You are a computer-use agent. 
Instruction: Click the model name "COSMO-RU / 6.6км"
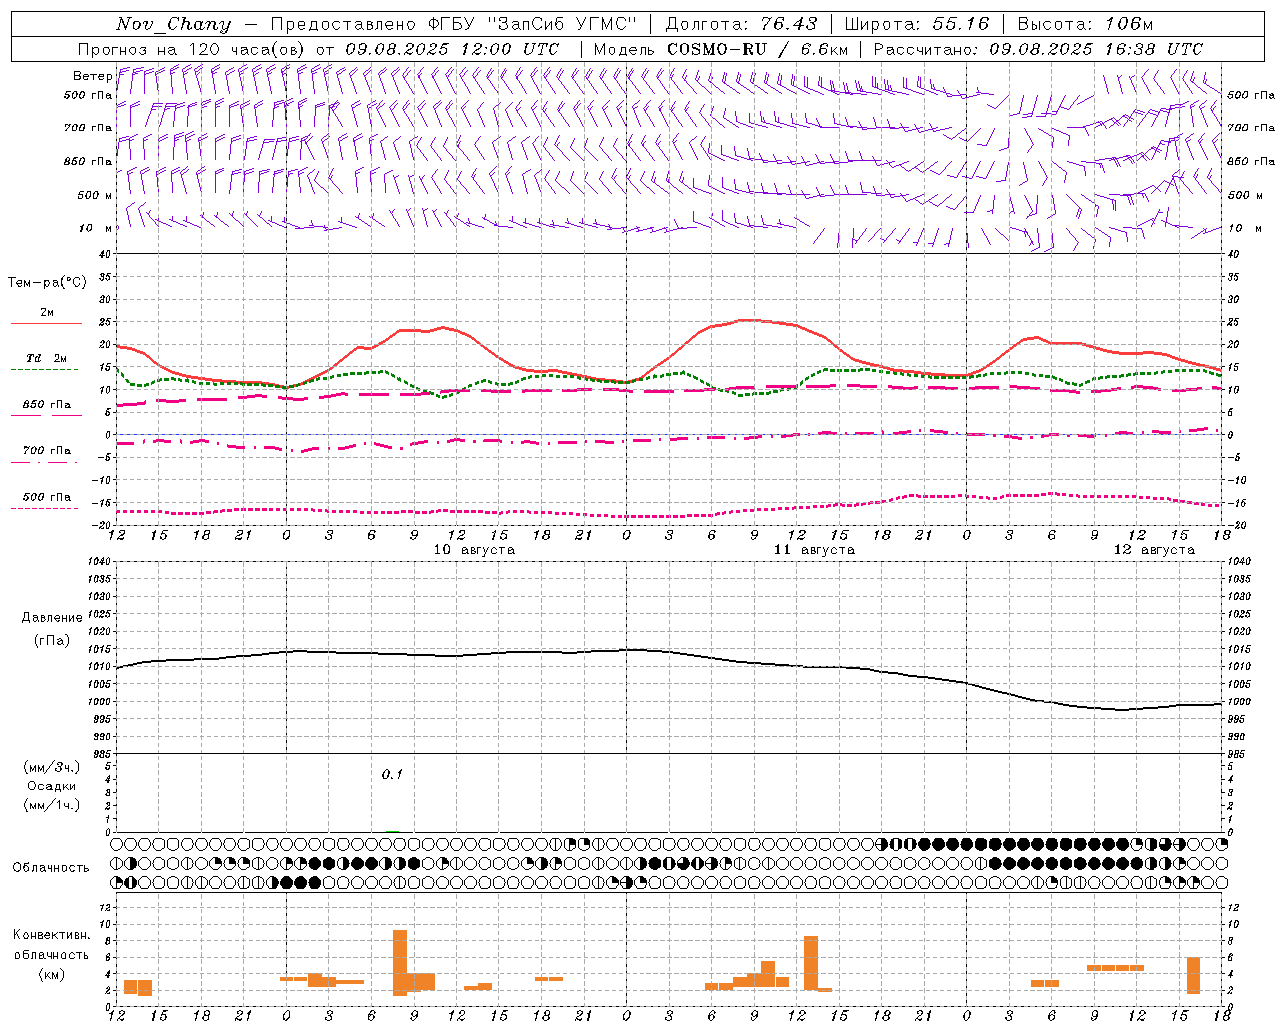tap(758, 49)
